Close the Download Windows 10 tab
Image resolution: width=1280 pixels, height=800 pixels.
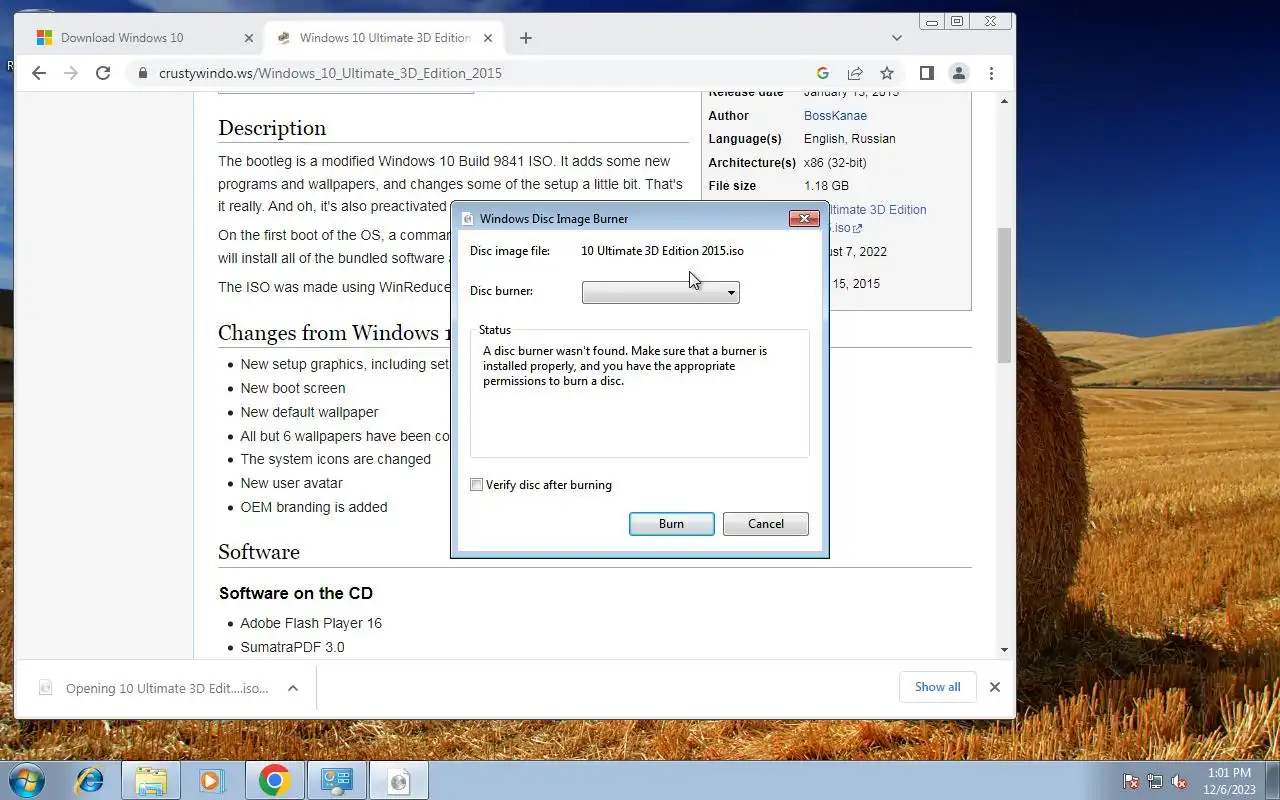(x=249, y=38)
